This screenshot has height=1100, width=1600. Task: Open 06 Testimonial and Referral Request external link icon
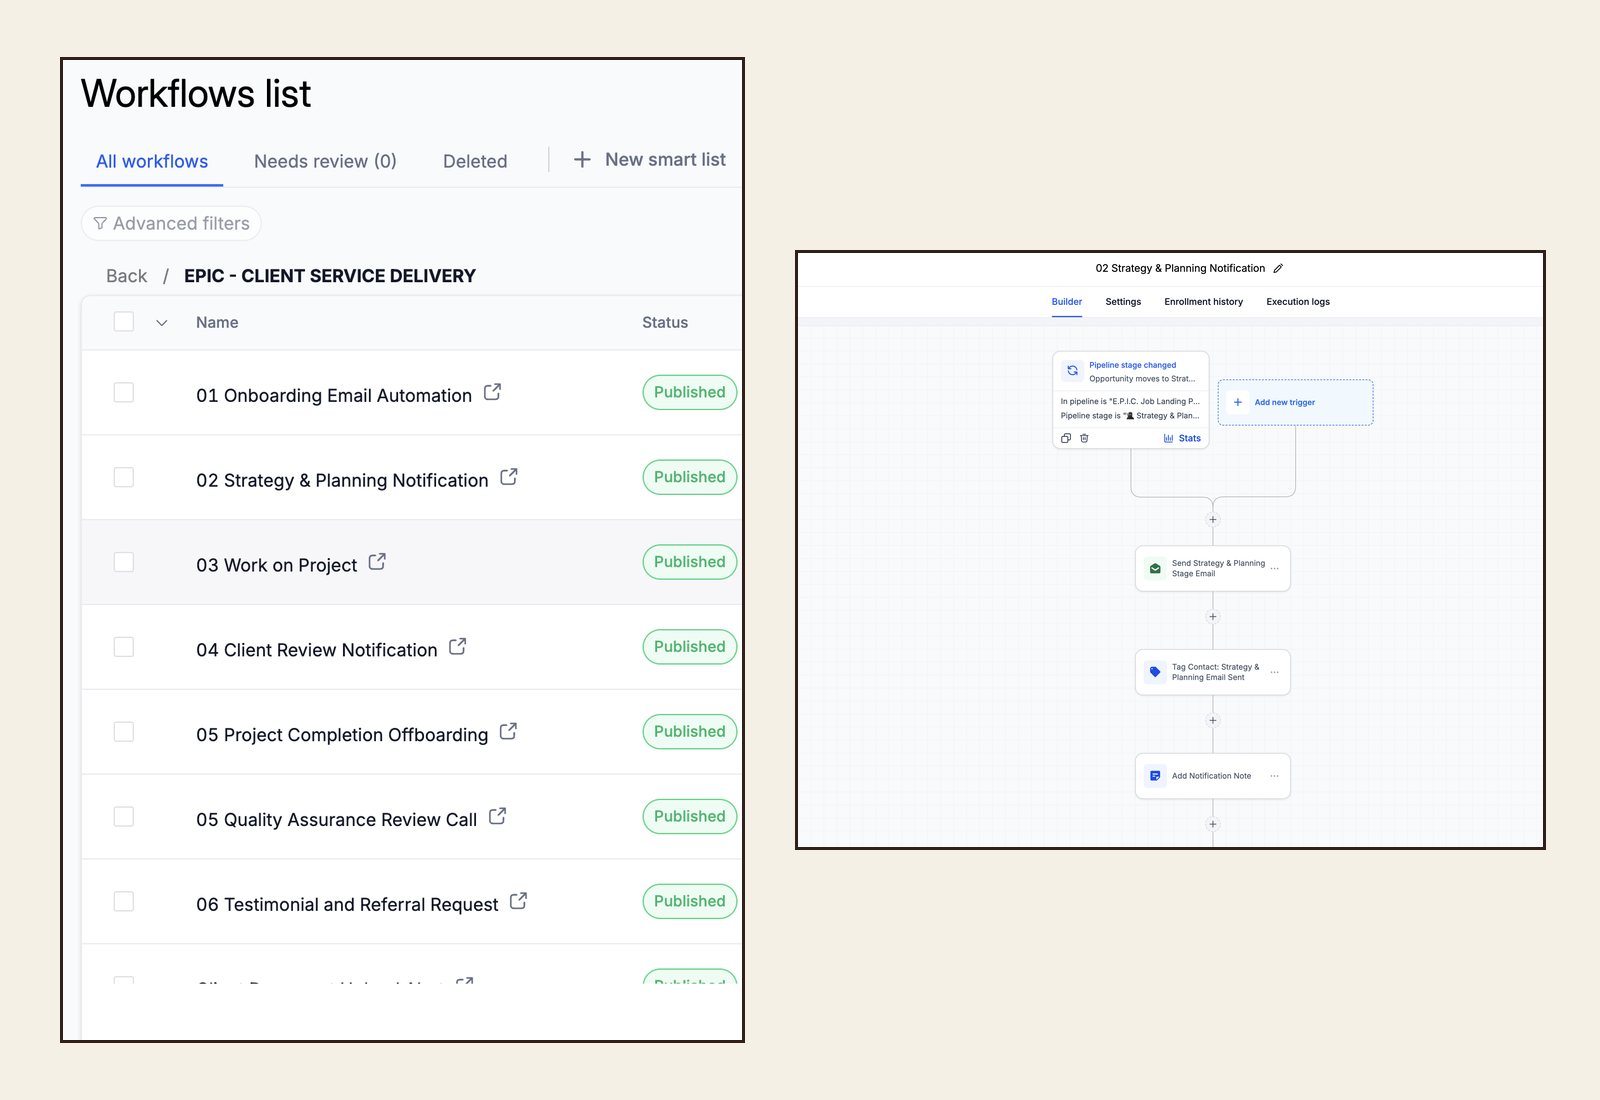tap(519, 902)
